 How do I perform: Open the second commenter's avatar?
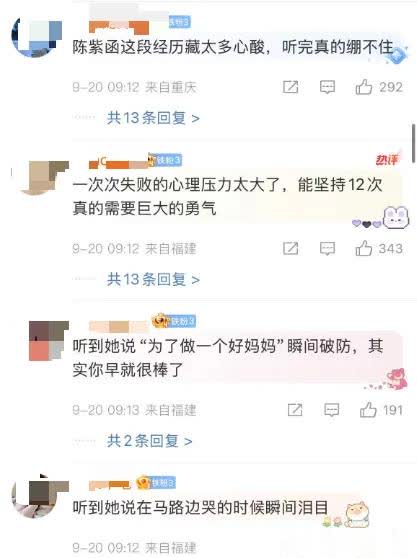[x=44, y=178]
